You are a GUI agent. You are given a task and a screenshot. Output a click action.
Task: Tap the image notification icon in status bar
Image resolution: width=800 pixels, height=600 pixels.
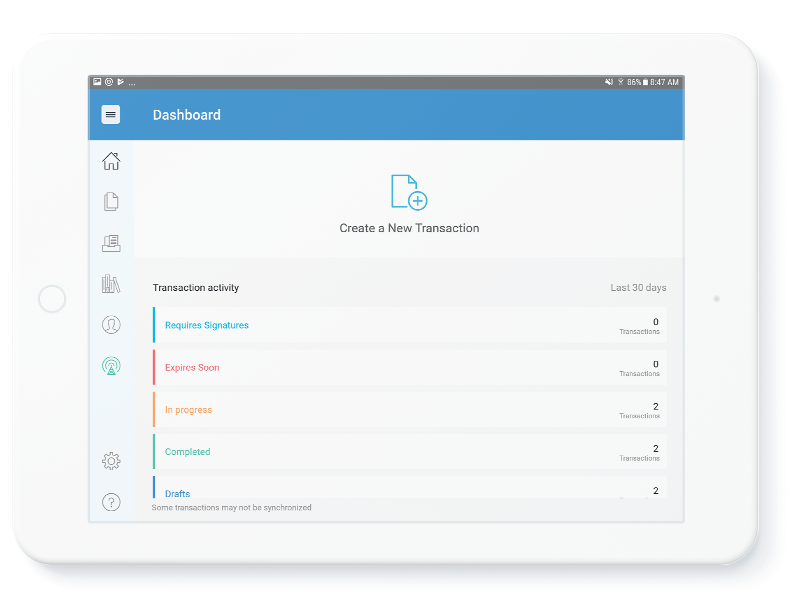(97, 82)
